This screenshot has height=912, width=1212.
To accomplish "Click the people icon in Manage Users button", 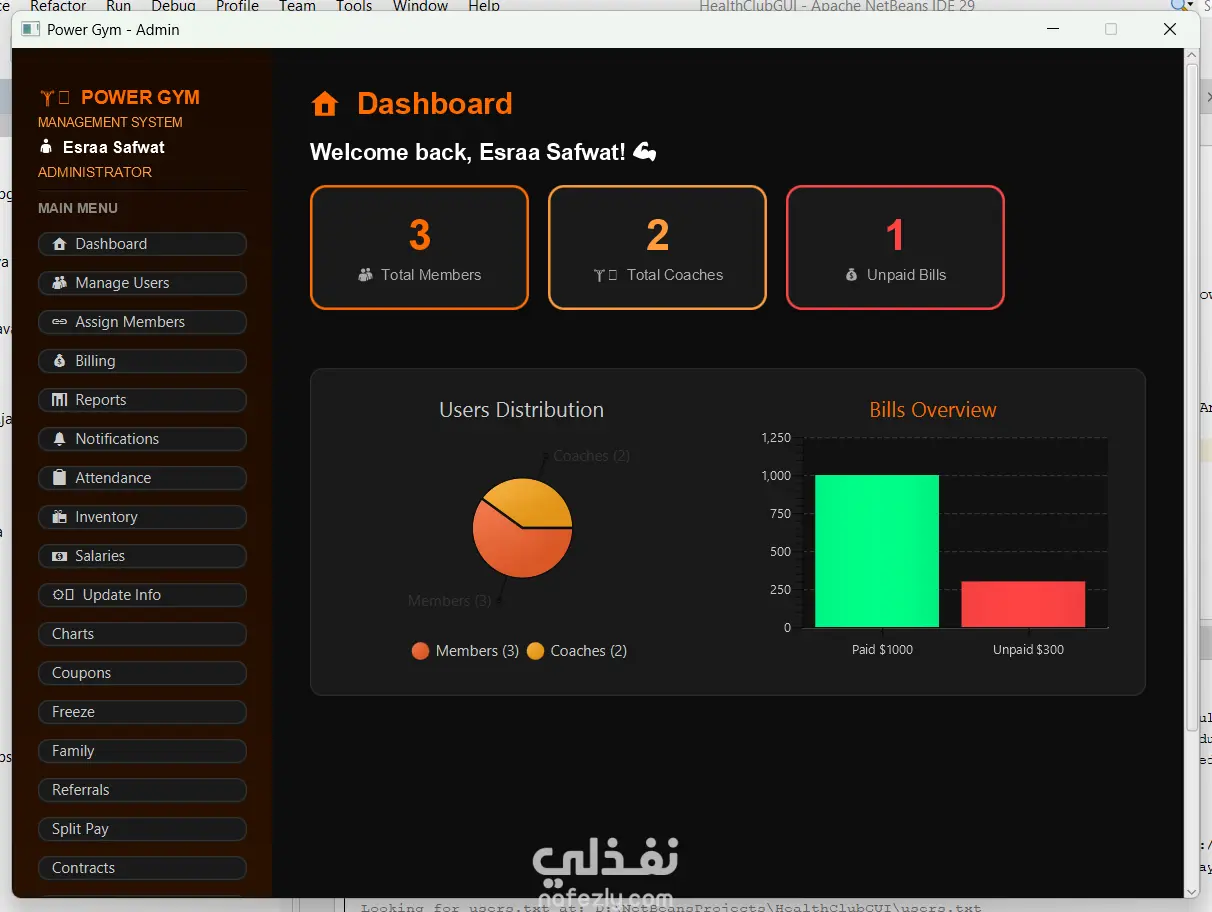I will 59,283.
